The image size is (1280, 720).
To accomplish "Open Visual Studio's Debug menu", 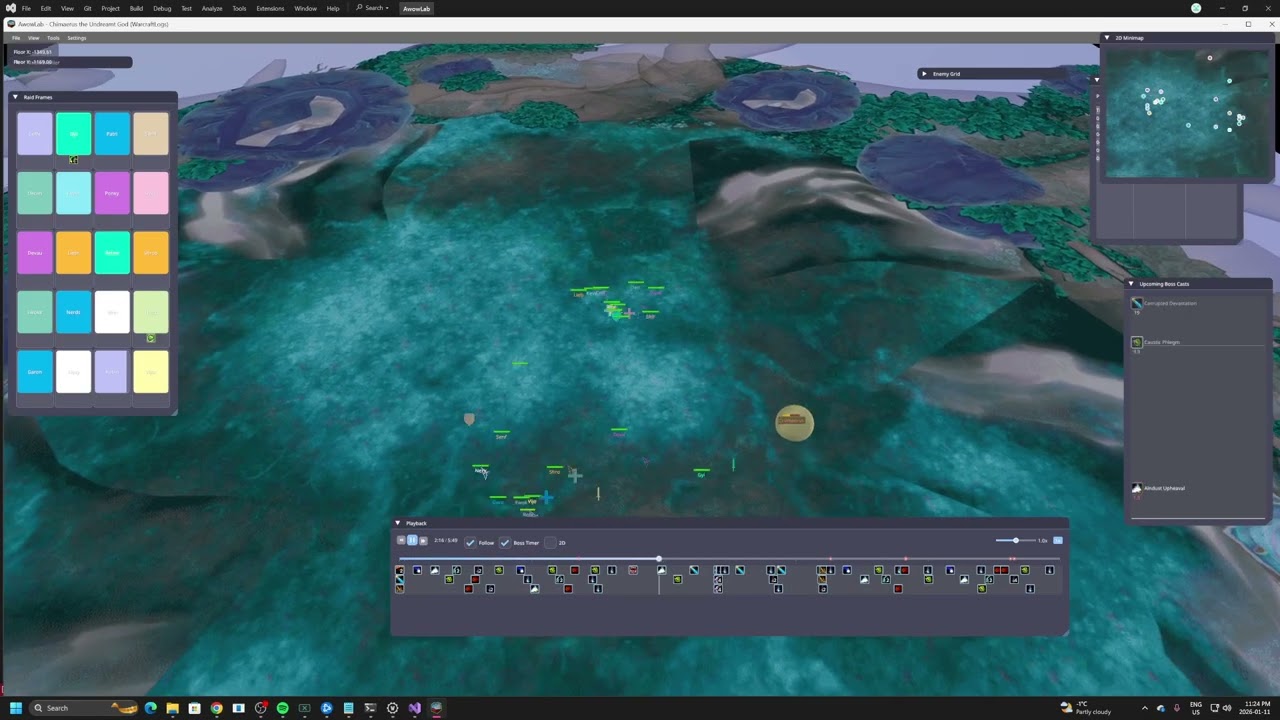I will (x=162, y=8).
